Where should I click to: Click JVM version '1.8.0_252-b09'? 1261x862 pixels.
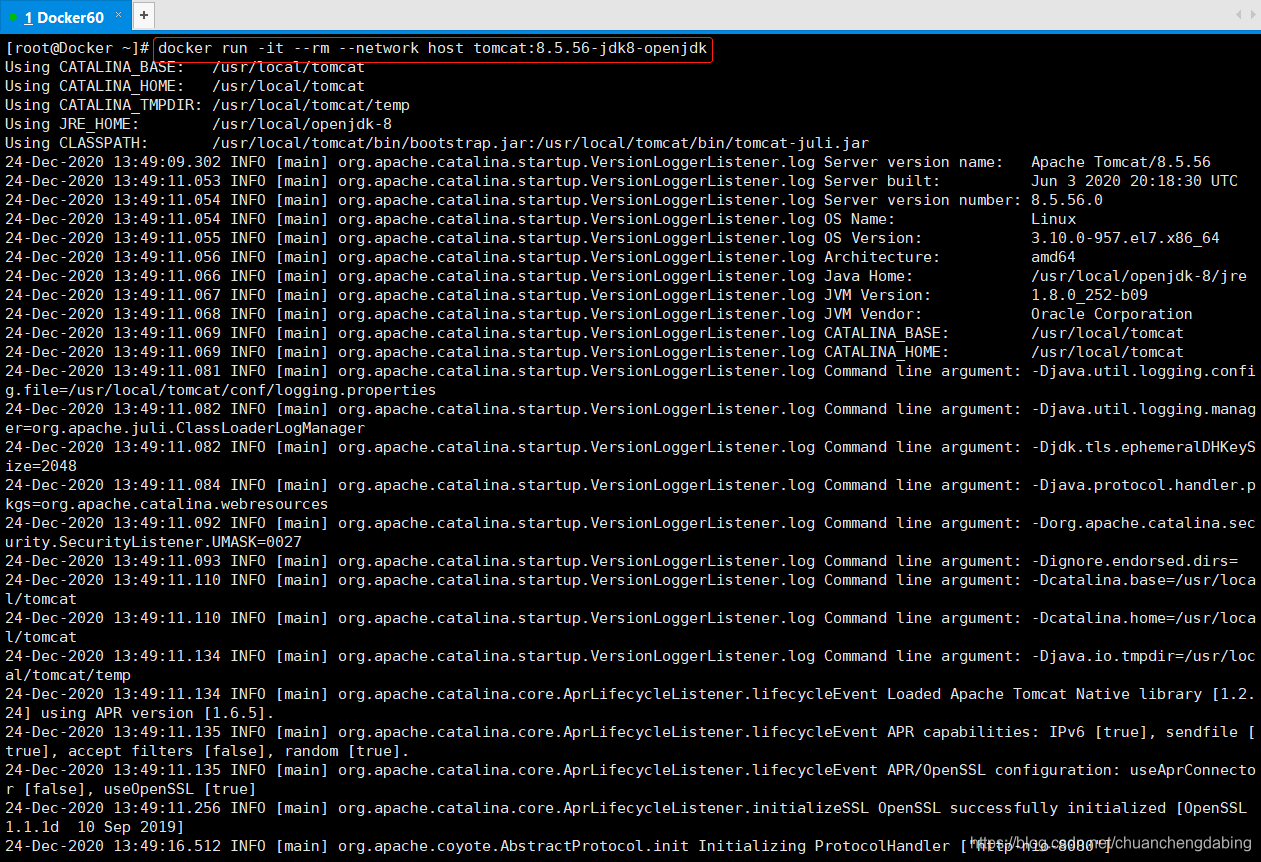pos(1090,295)
